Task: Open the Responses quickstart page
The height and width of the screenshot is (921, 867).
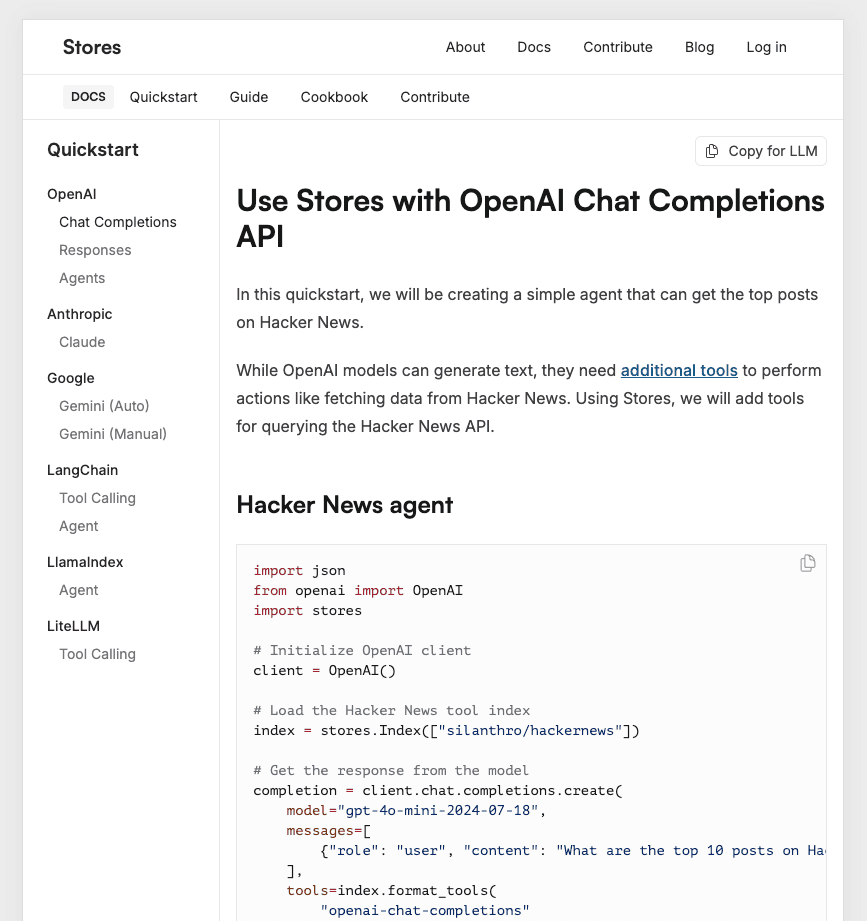Action: [x=95, y=250]
